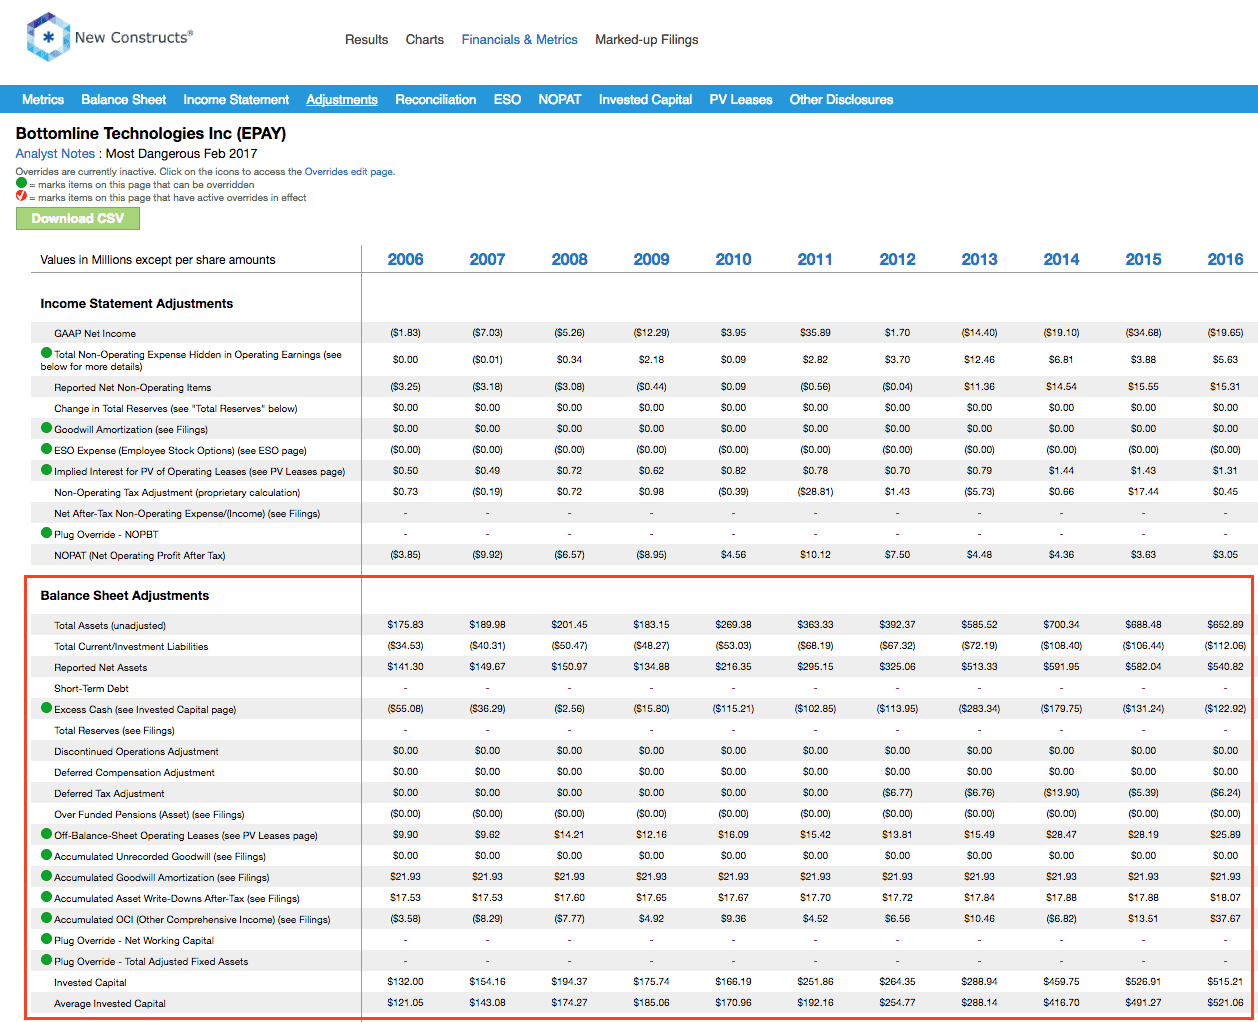
Task: Open Marked-up Filings section
Action: [x=647, y=40]
